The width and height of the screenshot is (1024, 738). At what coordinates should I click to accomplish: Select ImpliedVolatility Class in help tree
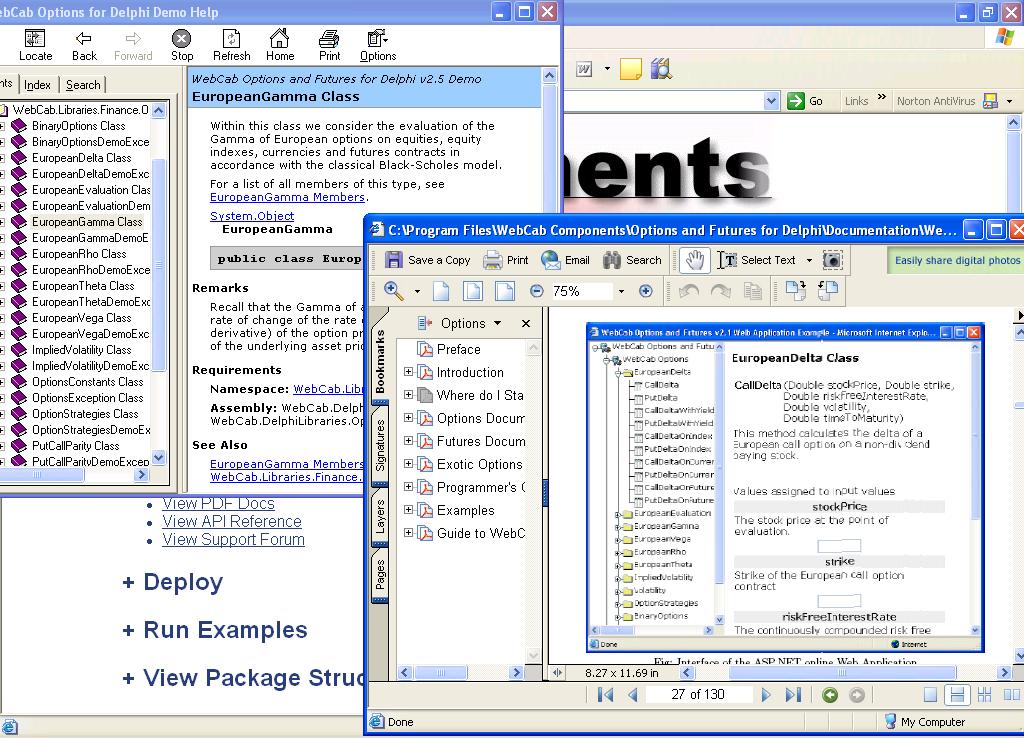click(x=82, y=350)
